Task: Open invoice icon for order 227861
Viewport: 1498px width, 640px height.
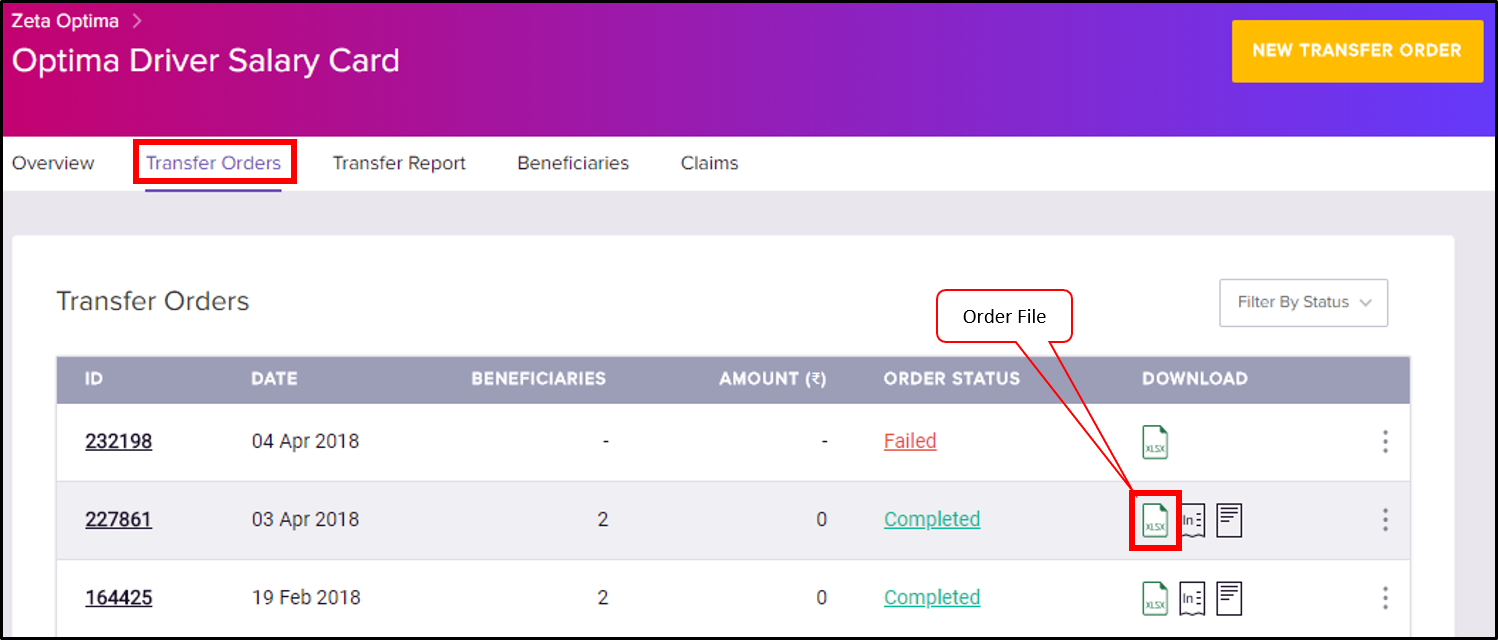Action: [x=1192, y=520]
